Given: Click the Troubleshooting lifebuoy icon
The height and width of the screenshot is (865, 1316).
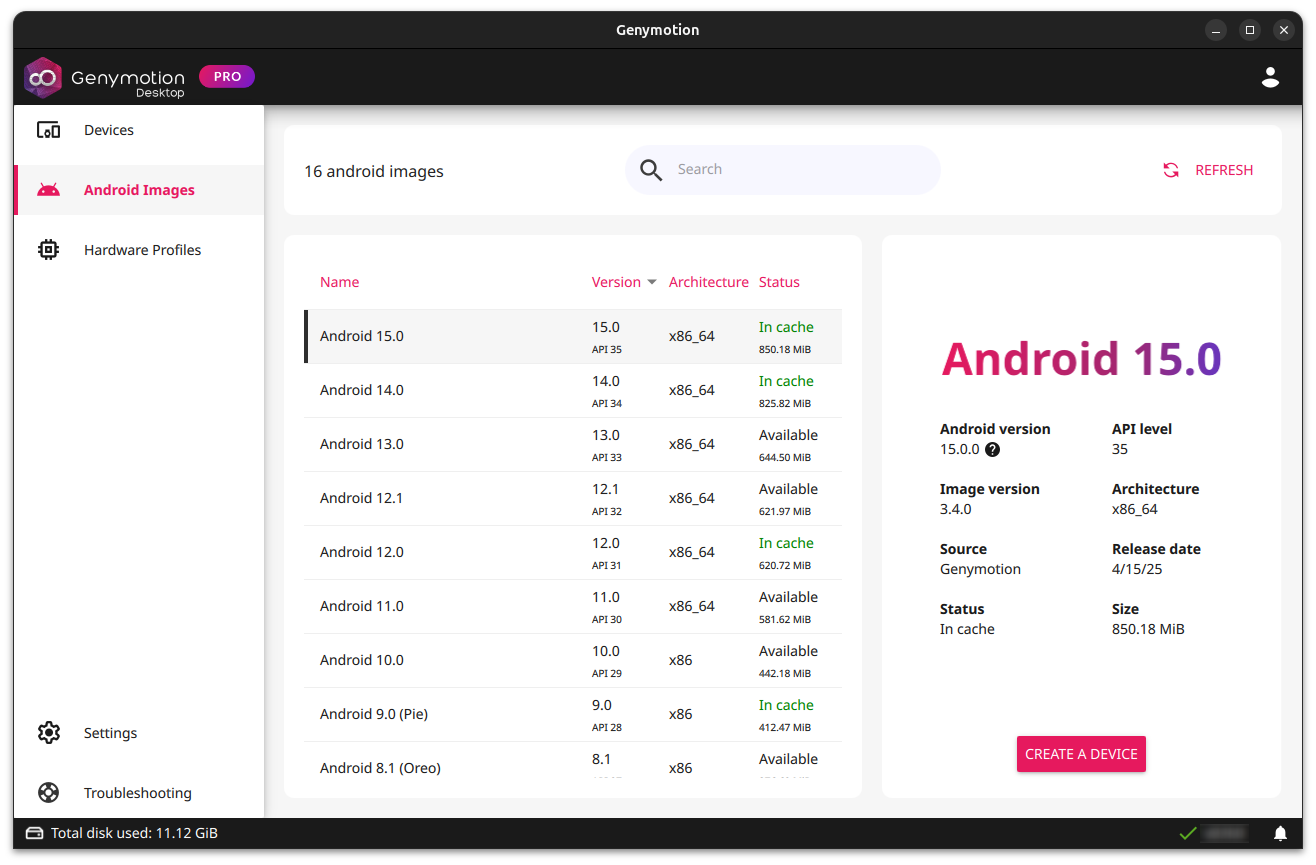Looking at the screenshot, I should [x=48, y=792].
